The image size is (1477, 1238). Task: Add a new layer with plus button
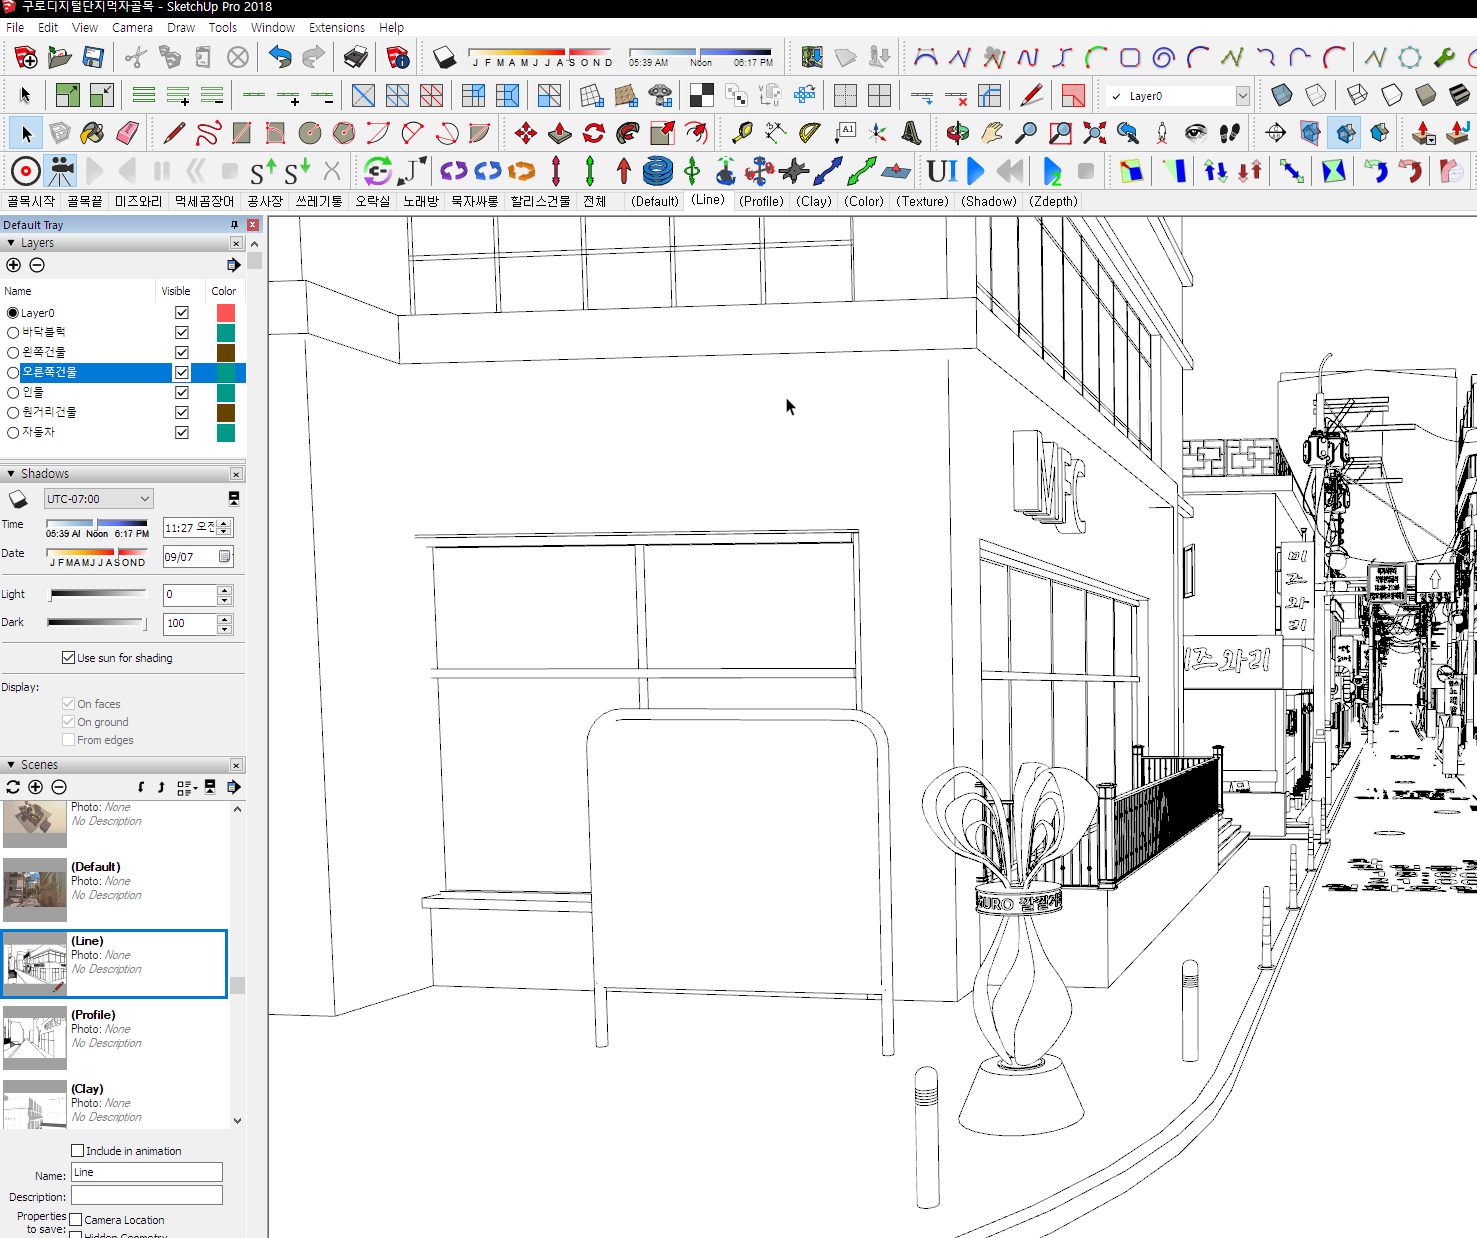pyautogui.click(x=13, y=265)
